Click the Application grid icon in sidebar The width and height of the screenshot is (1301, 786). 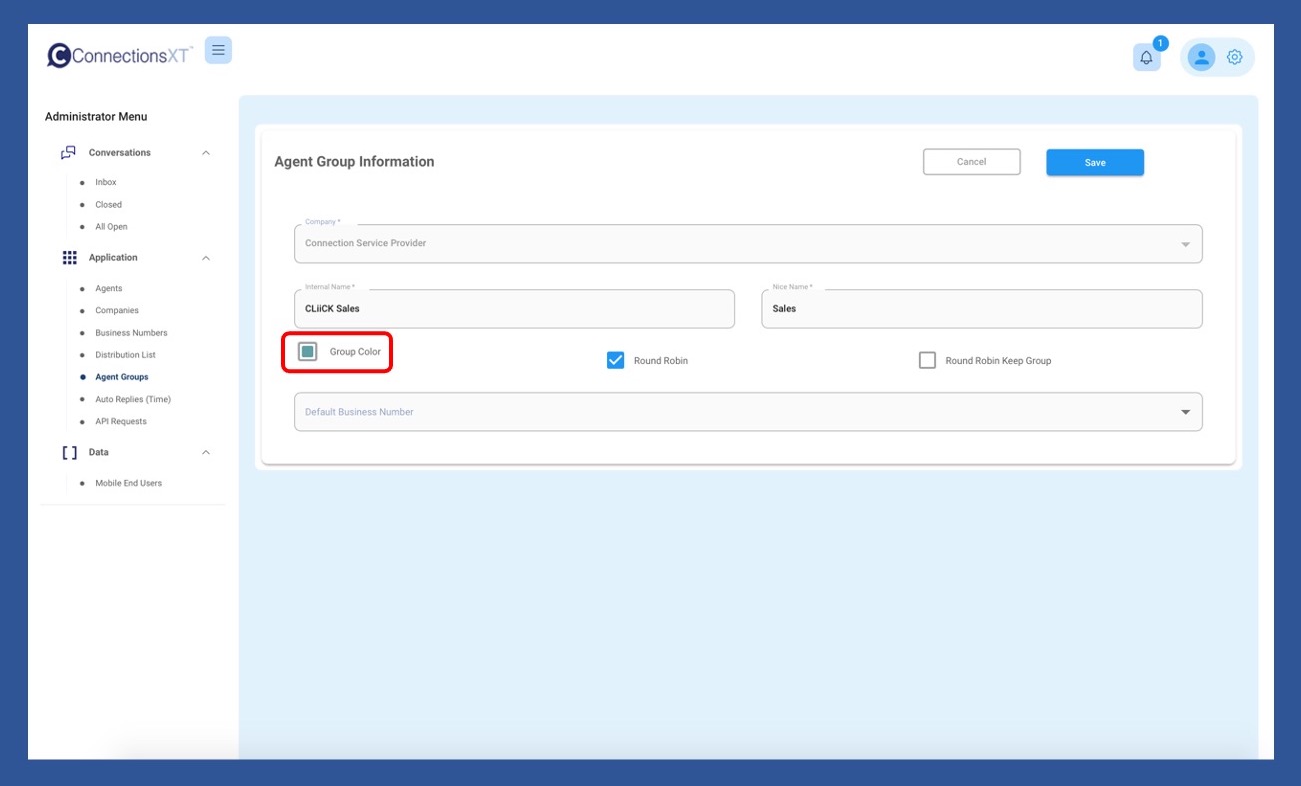[69, 258]
